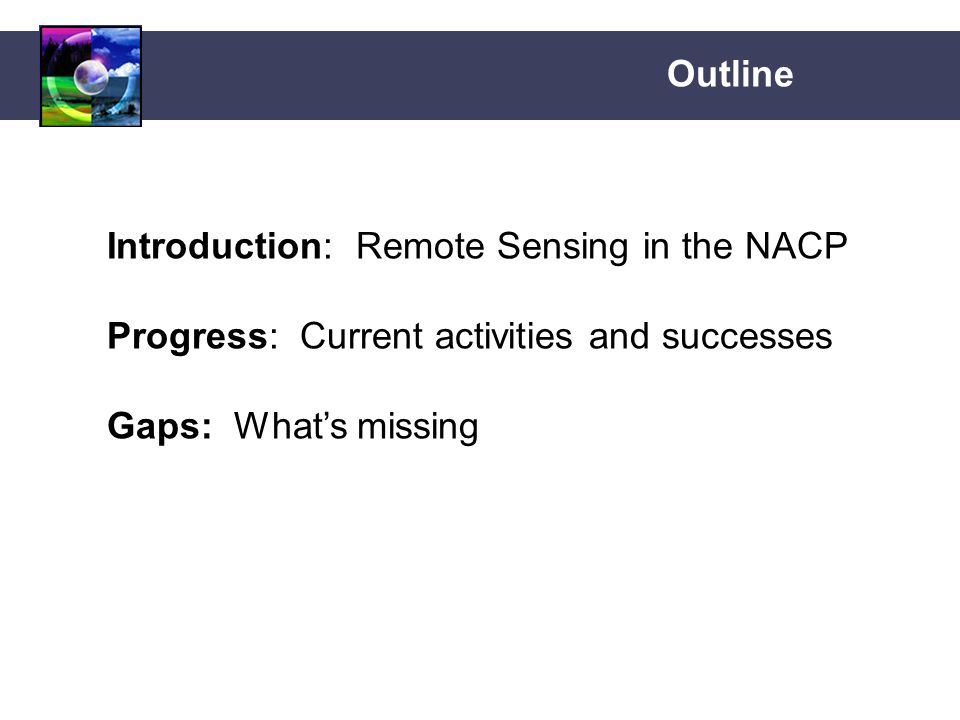Click the blue water quadrant of logo

click(x=116, y=100)
